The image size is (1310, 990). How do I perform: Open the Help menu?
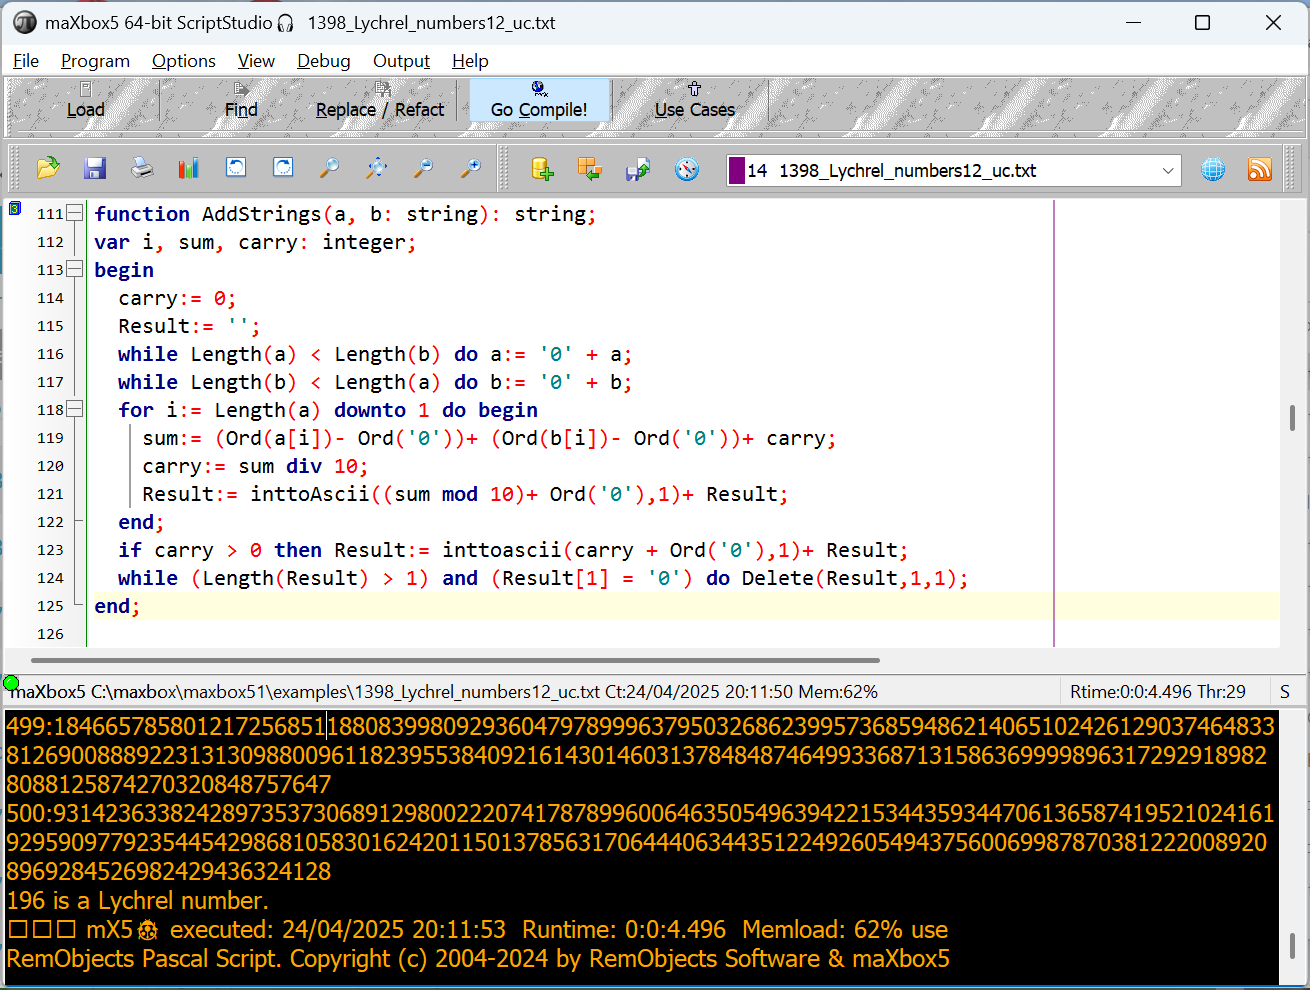coord(470,61)
